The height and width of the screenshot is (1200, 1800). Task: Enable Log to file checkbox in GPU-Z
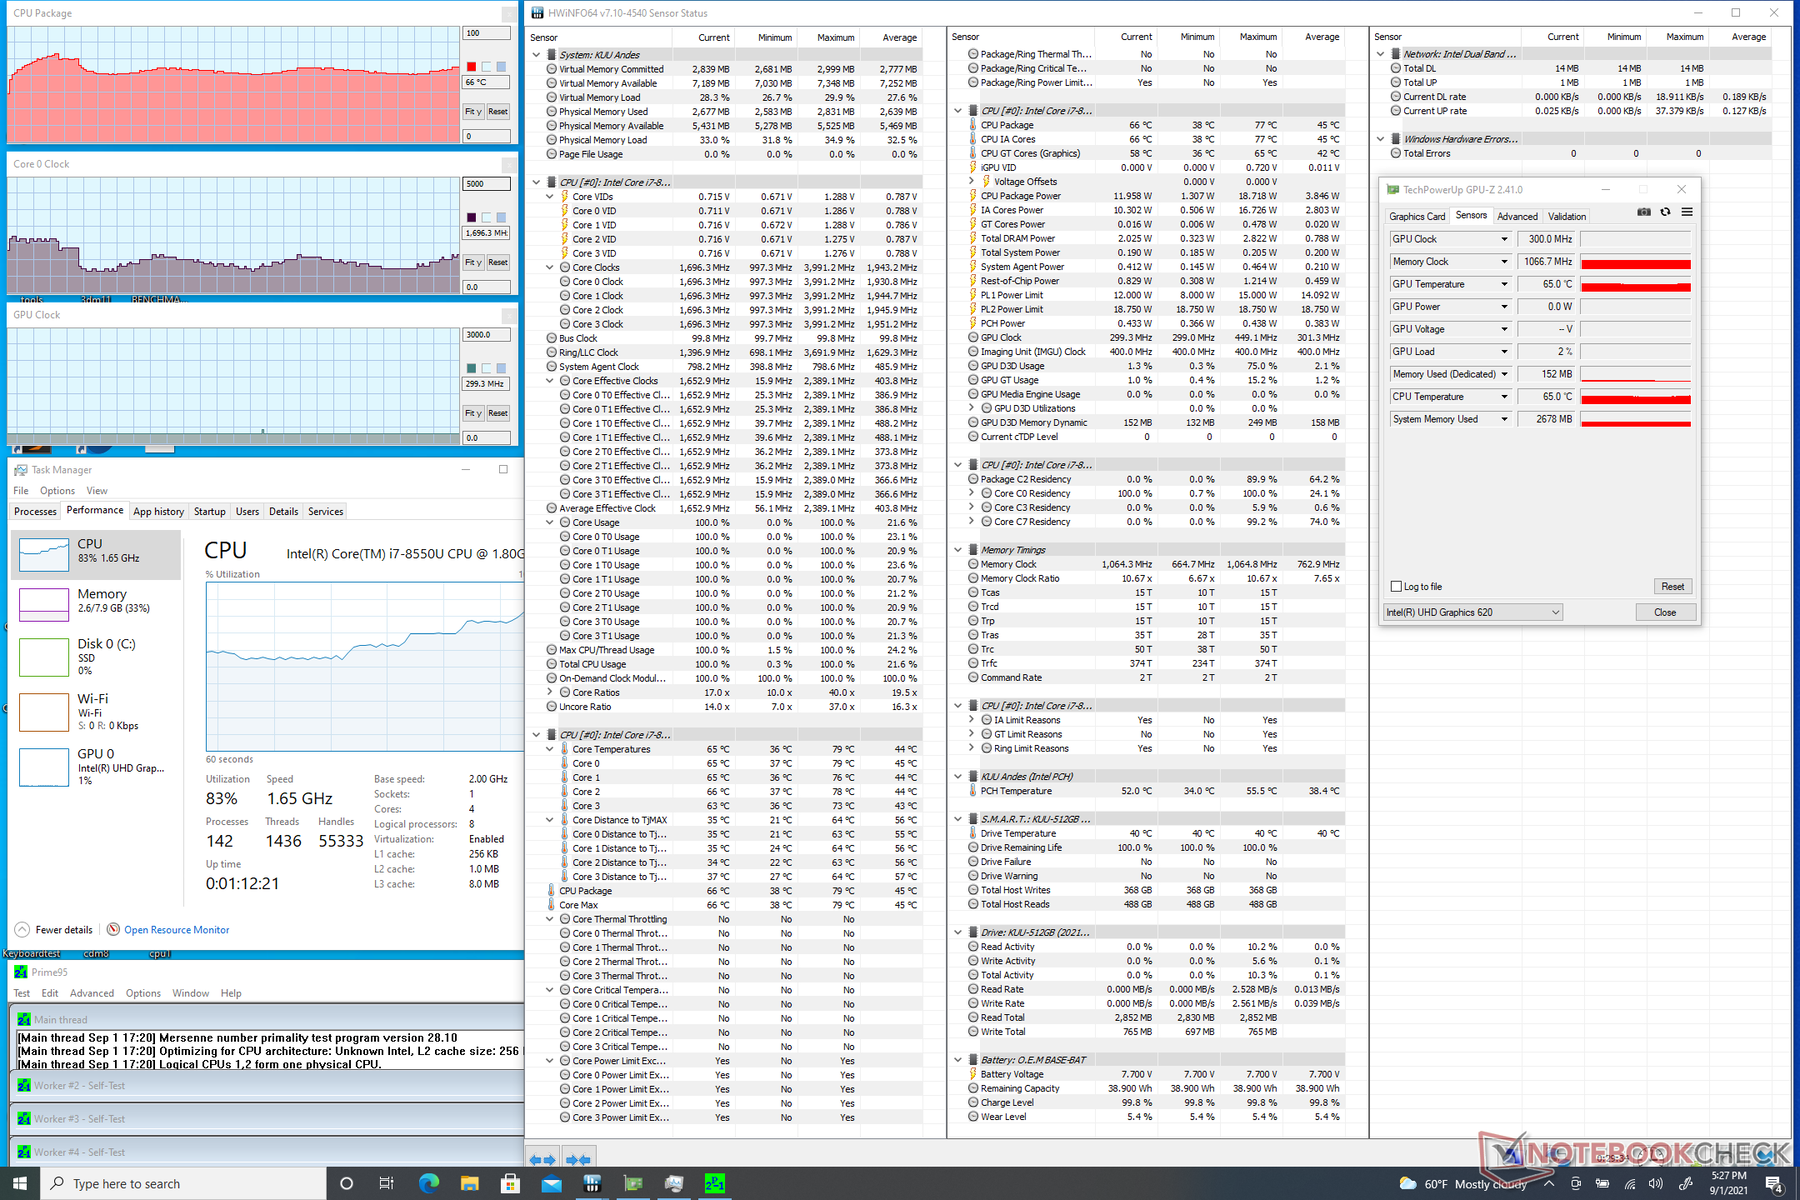pyautogui.click(x=1396, y=587)
